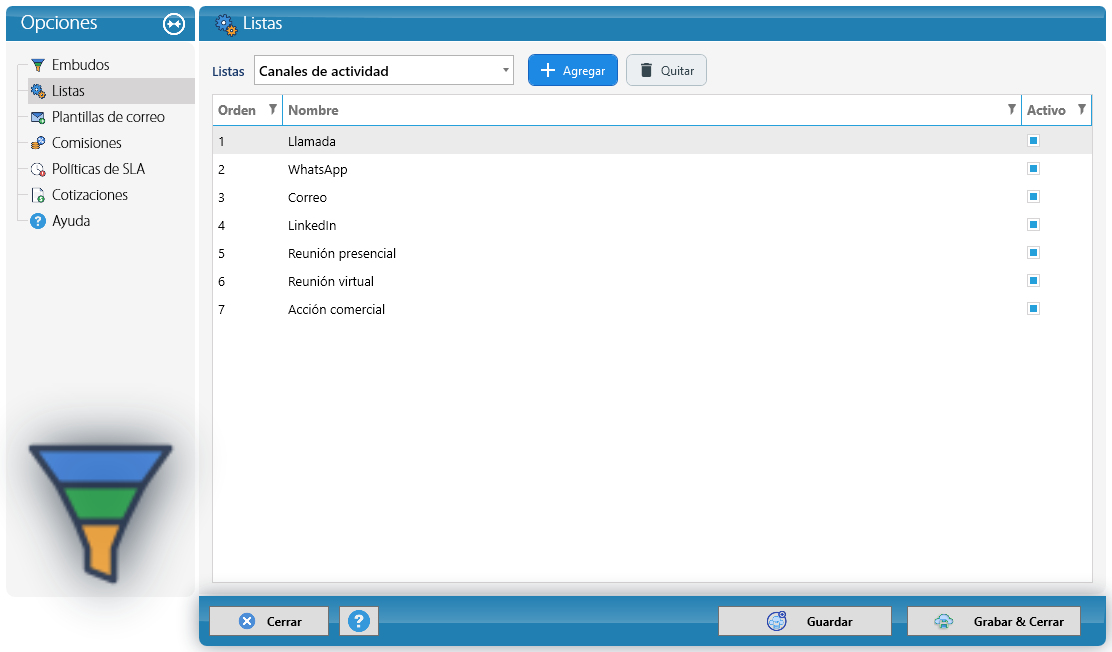Click the Listas gears icon in sidebar

38,91
